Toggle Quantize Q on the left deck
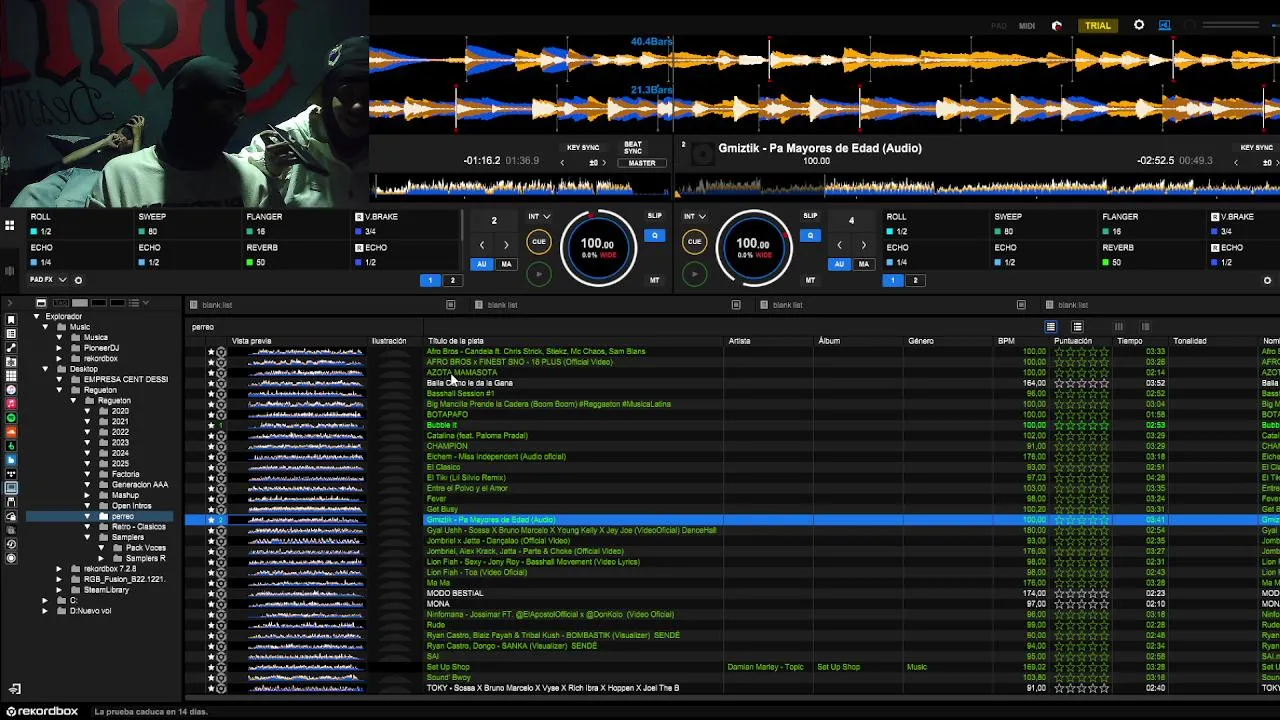 [655, 236]
